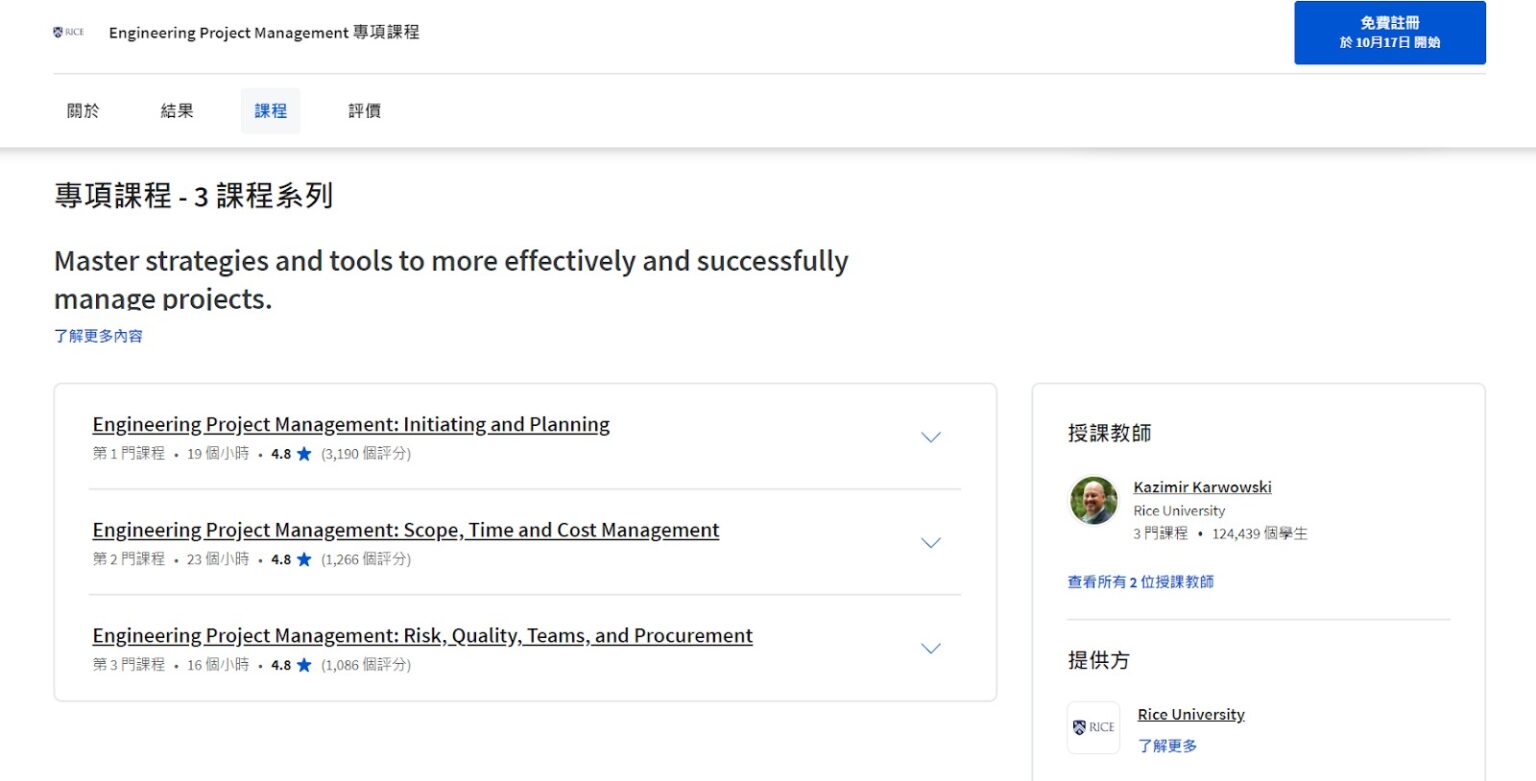
Task: Click 了解更多 under Rice University
Action: coord(1166,745)
